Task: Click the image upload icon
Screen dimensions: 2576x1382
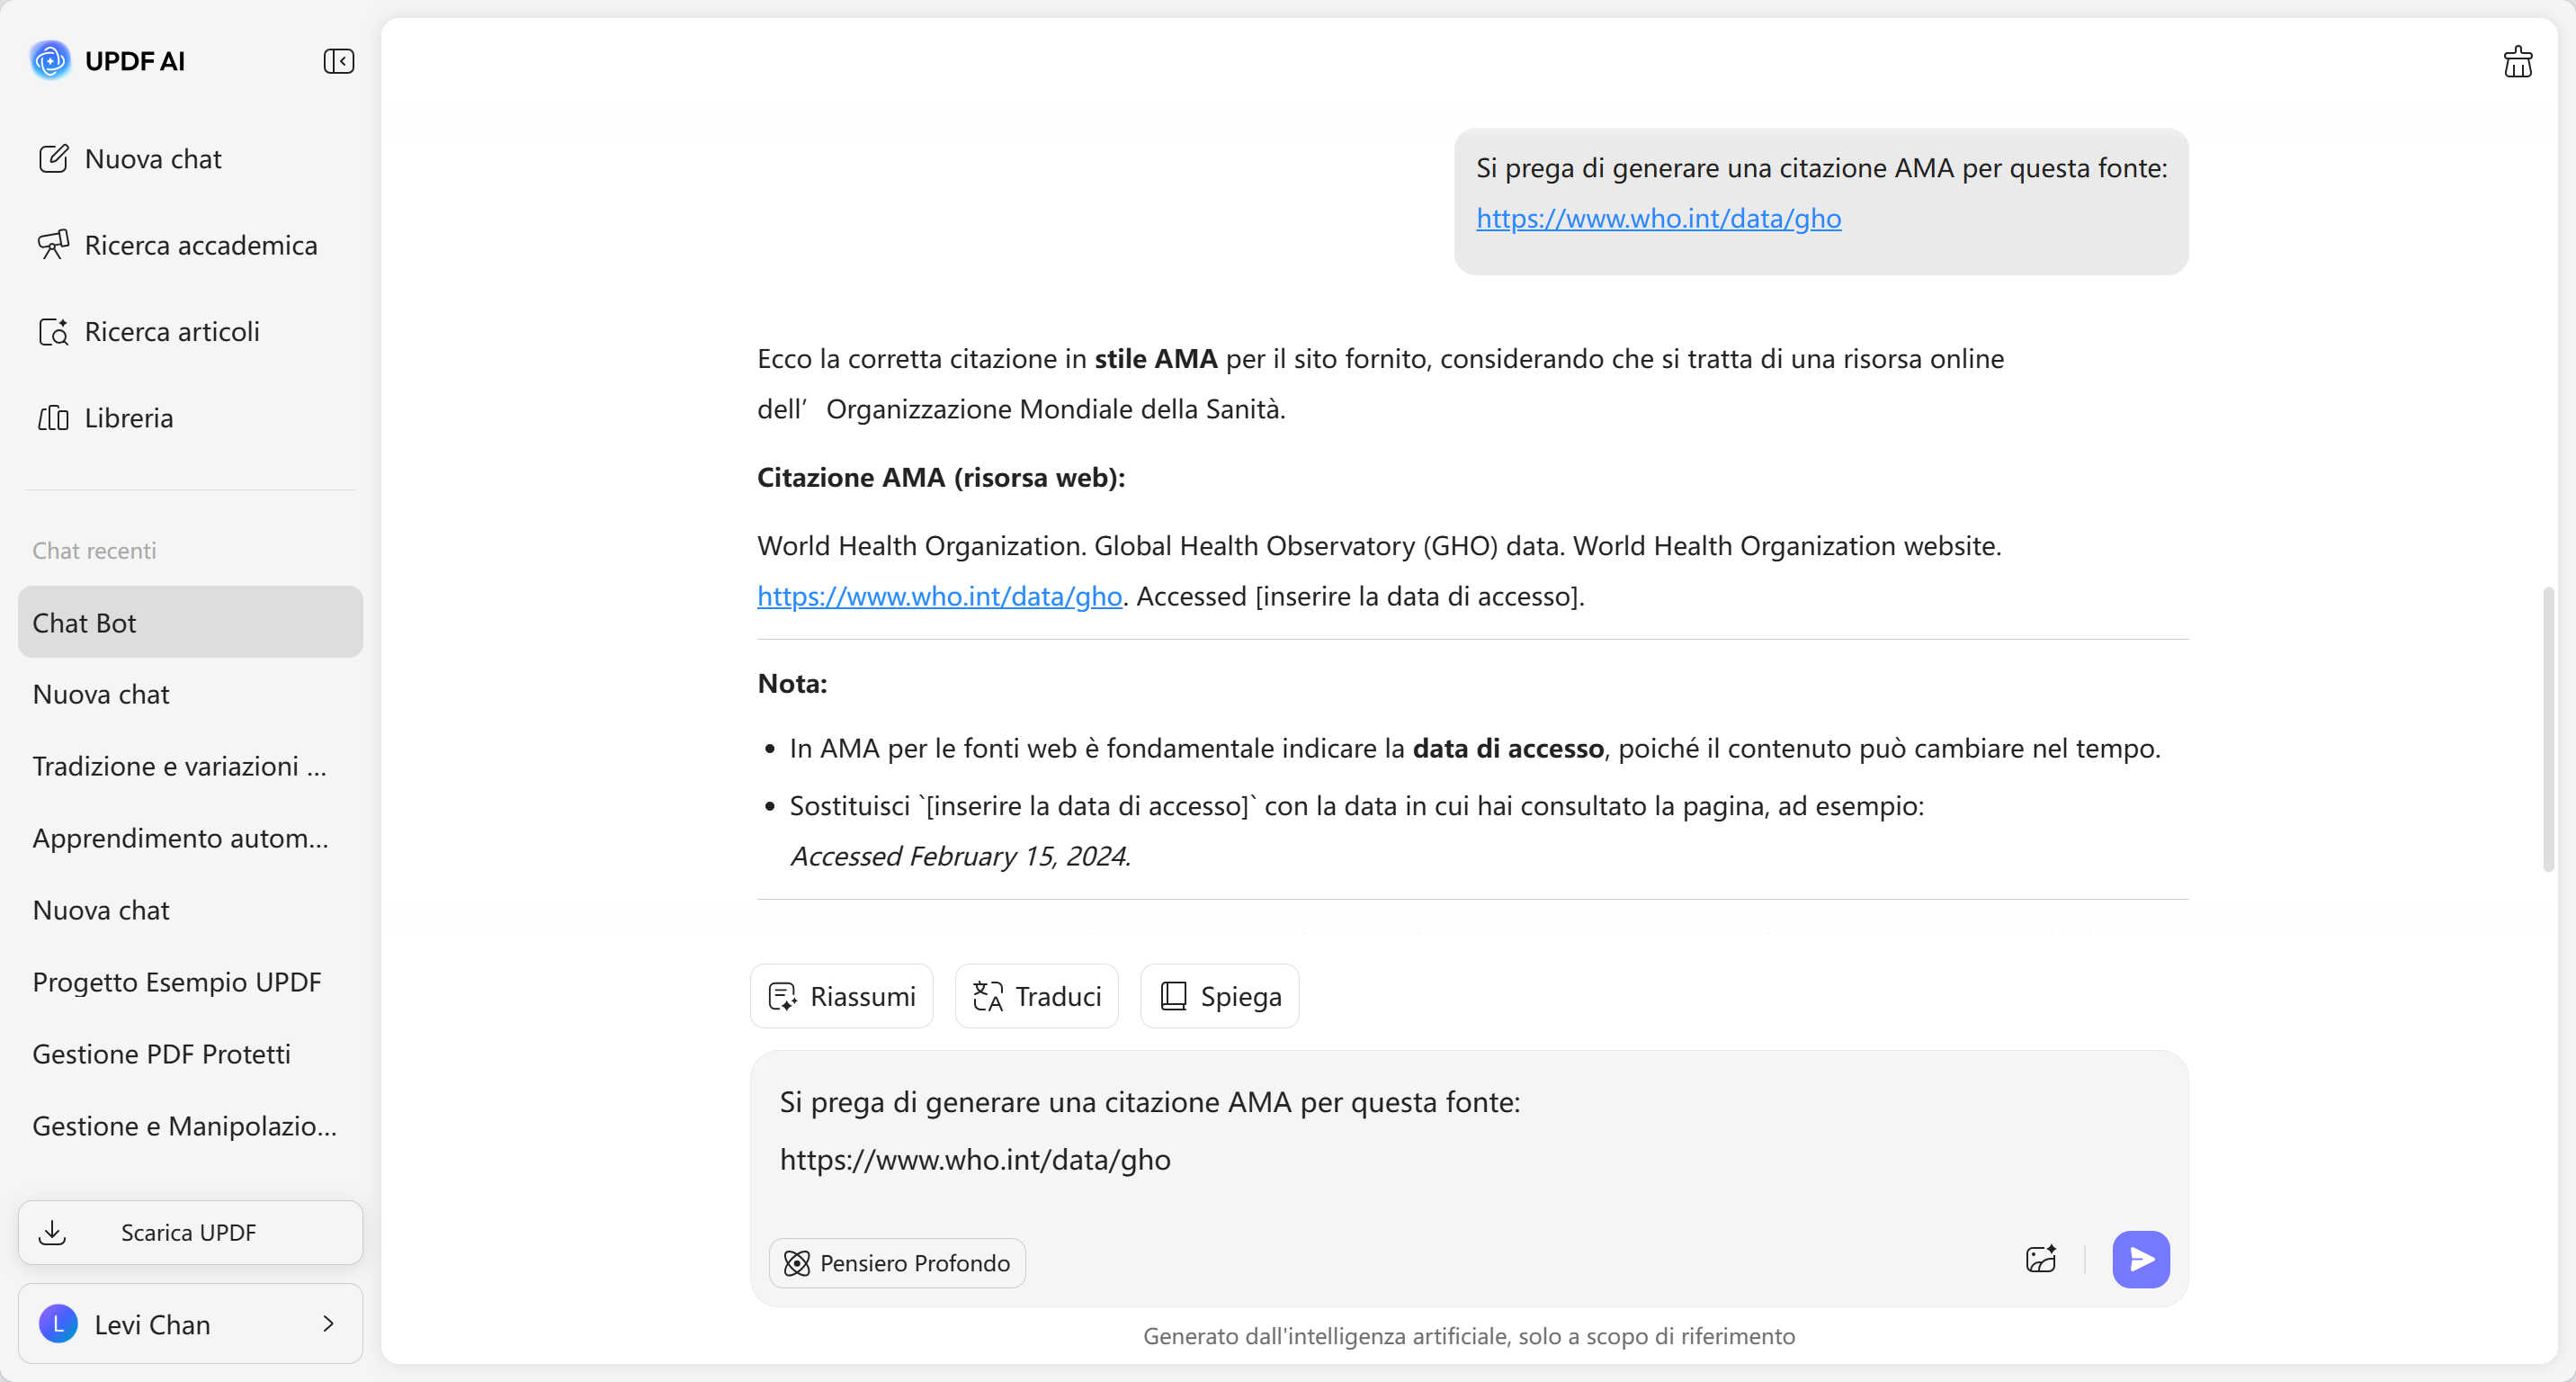Action: (2040, 1259)
